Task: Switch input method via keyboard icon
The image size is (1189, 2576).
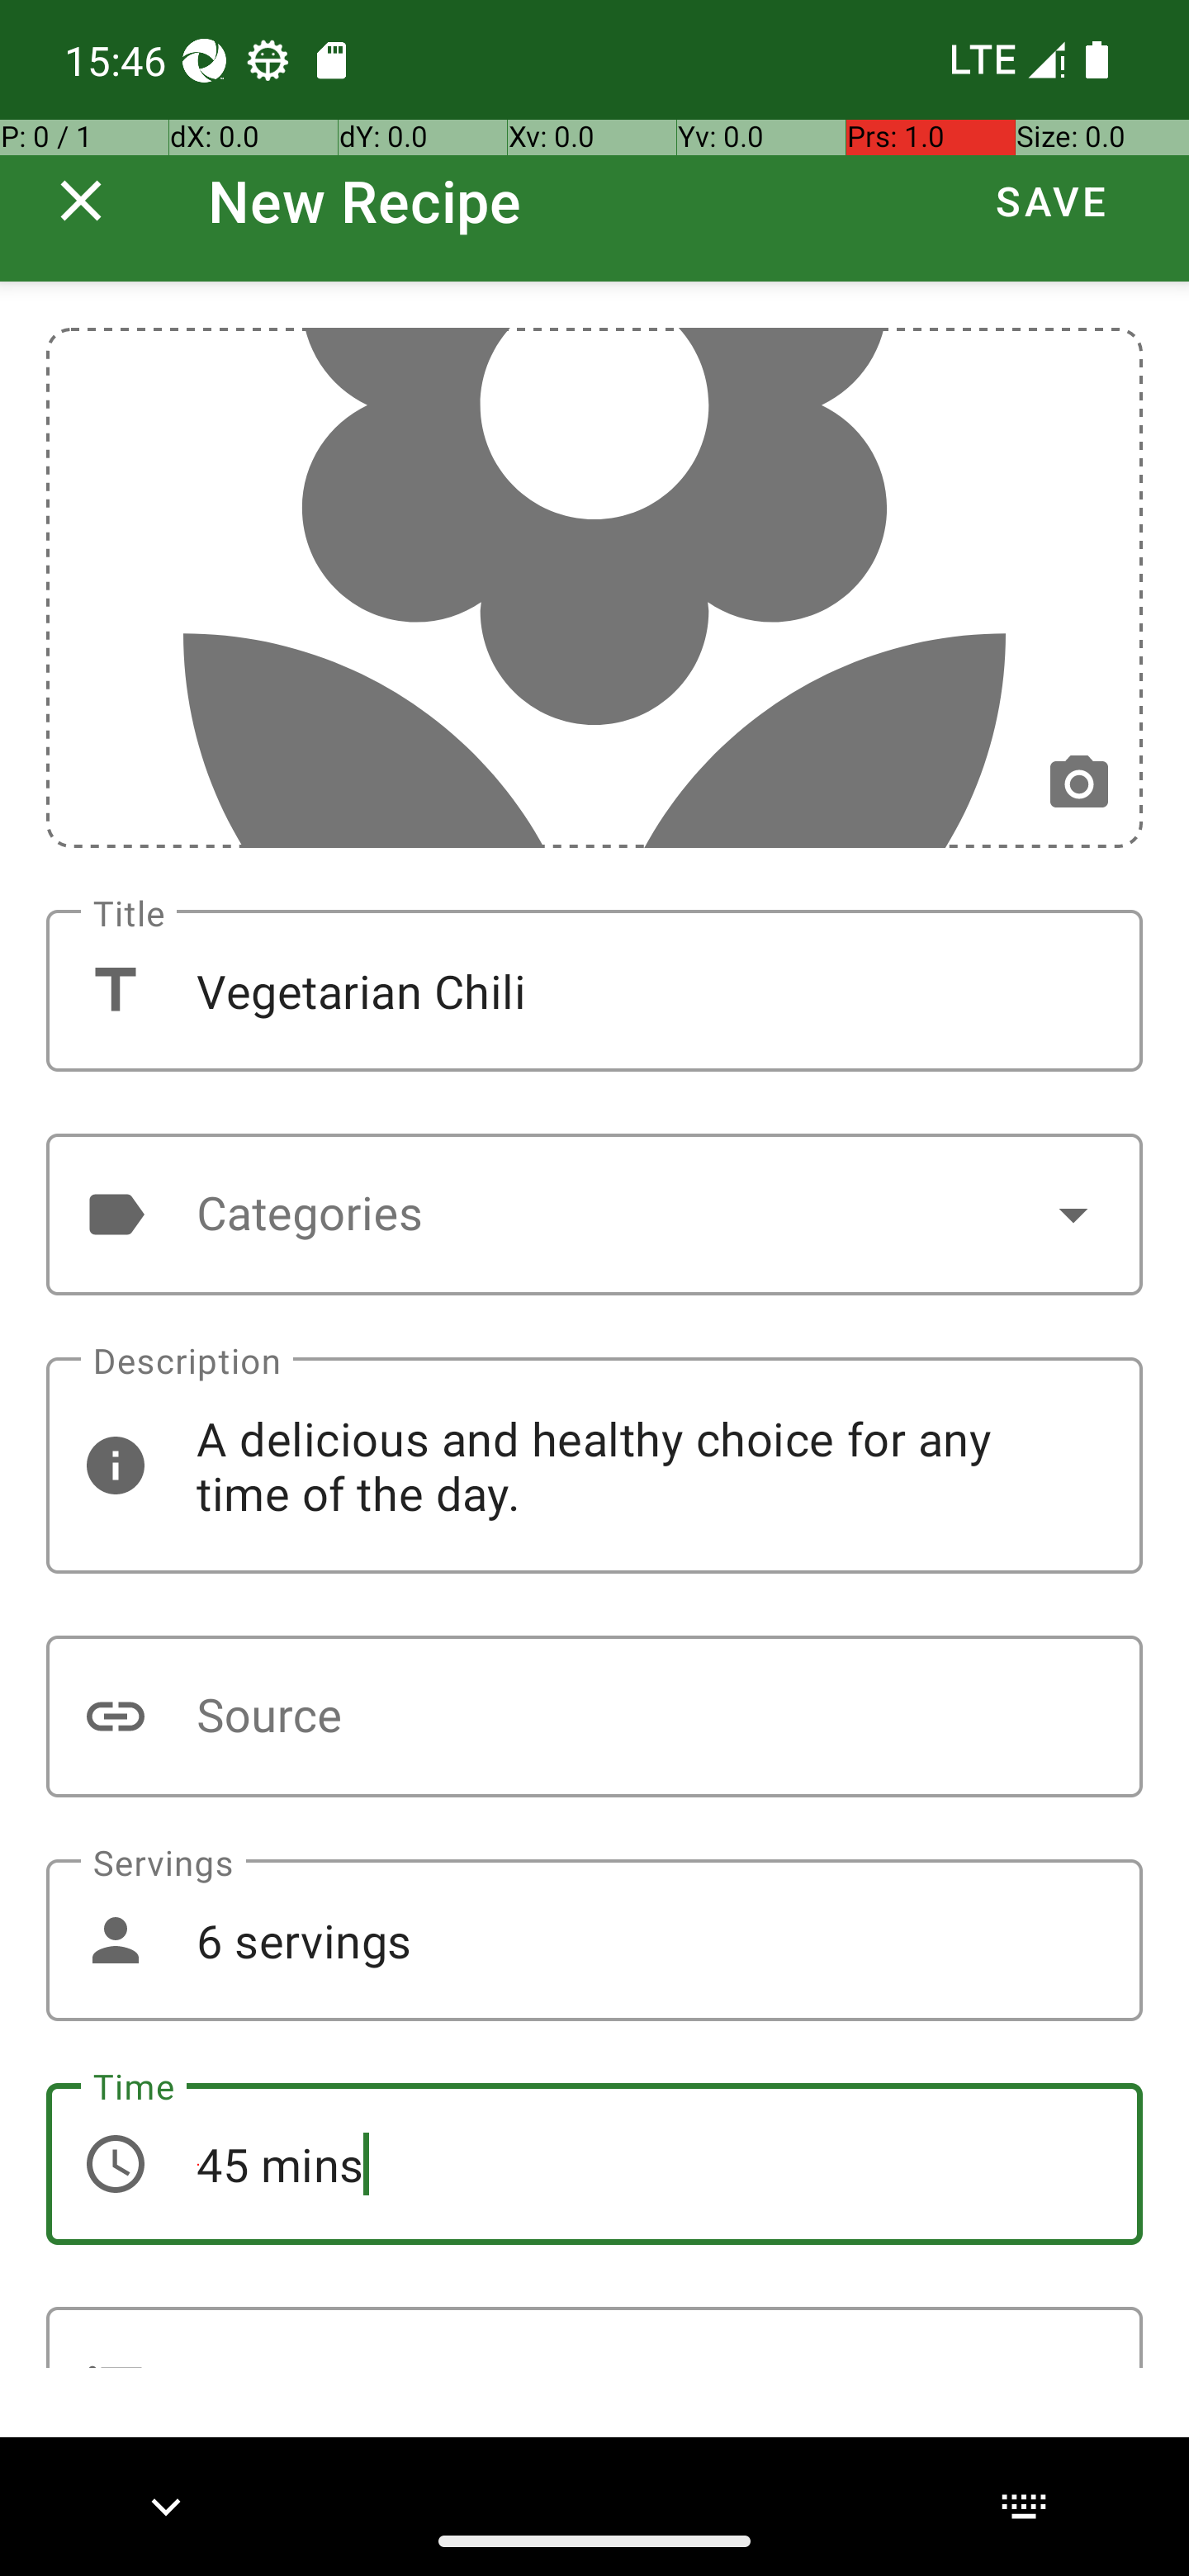Action: [1023, 2506]
